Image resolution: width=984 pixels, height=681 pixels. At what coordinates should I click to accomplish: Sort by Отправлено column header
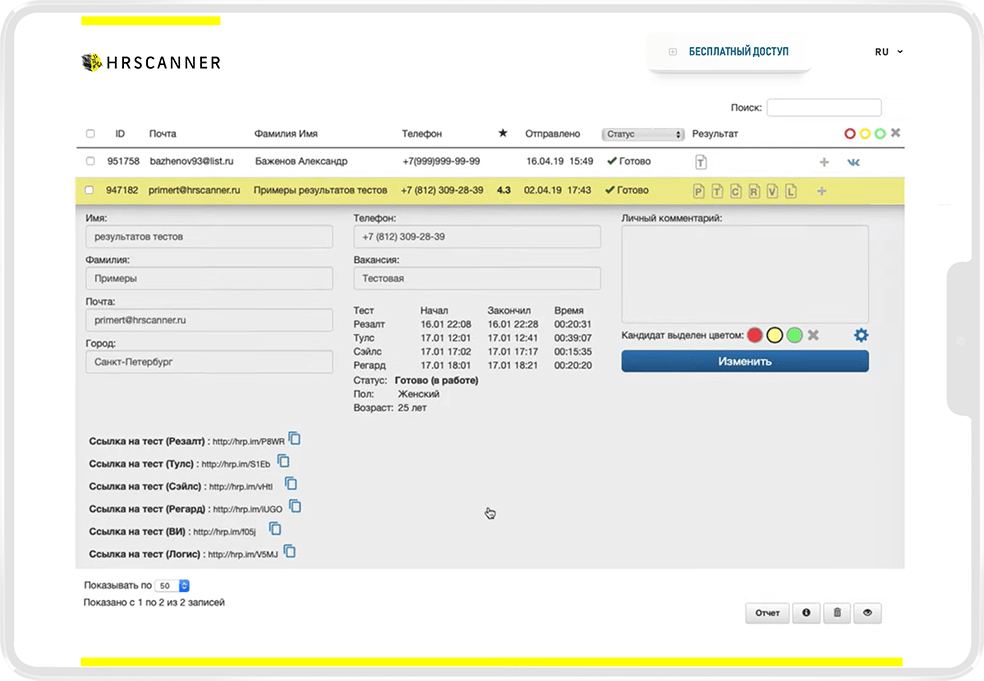[552, 134]
